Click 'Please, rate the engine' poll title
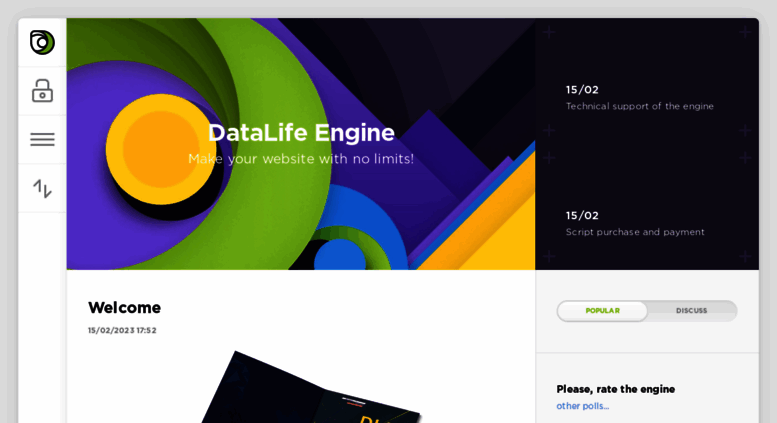Viewport: 777px width, 423px height. pos(615,389)
